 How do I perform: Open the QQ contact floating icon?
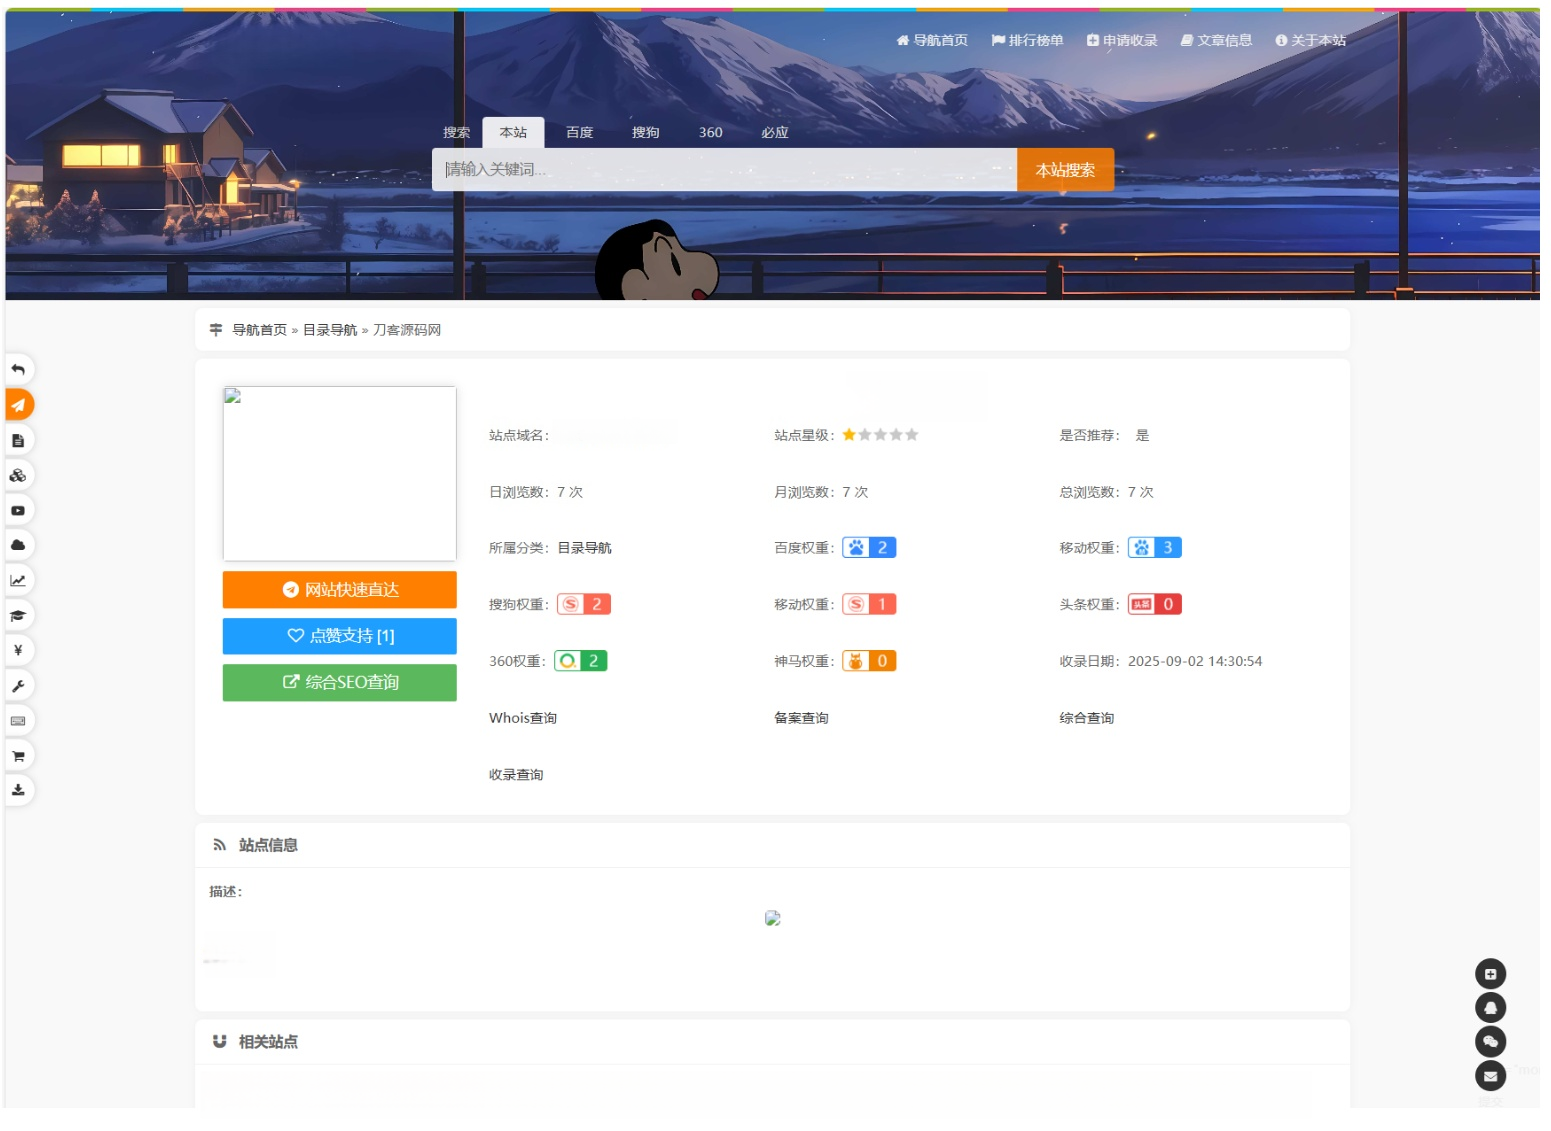pos(1490,1007)
